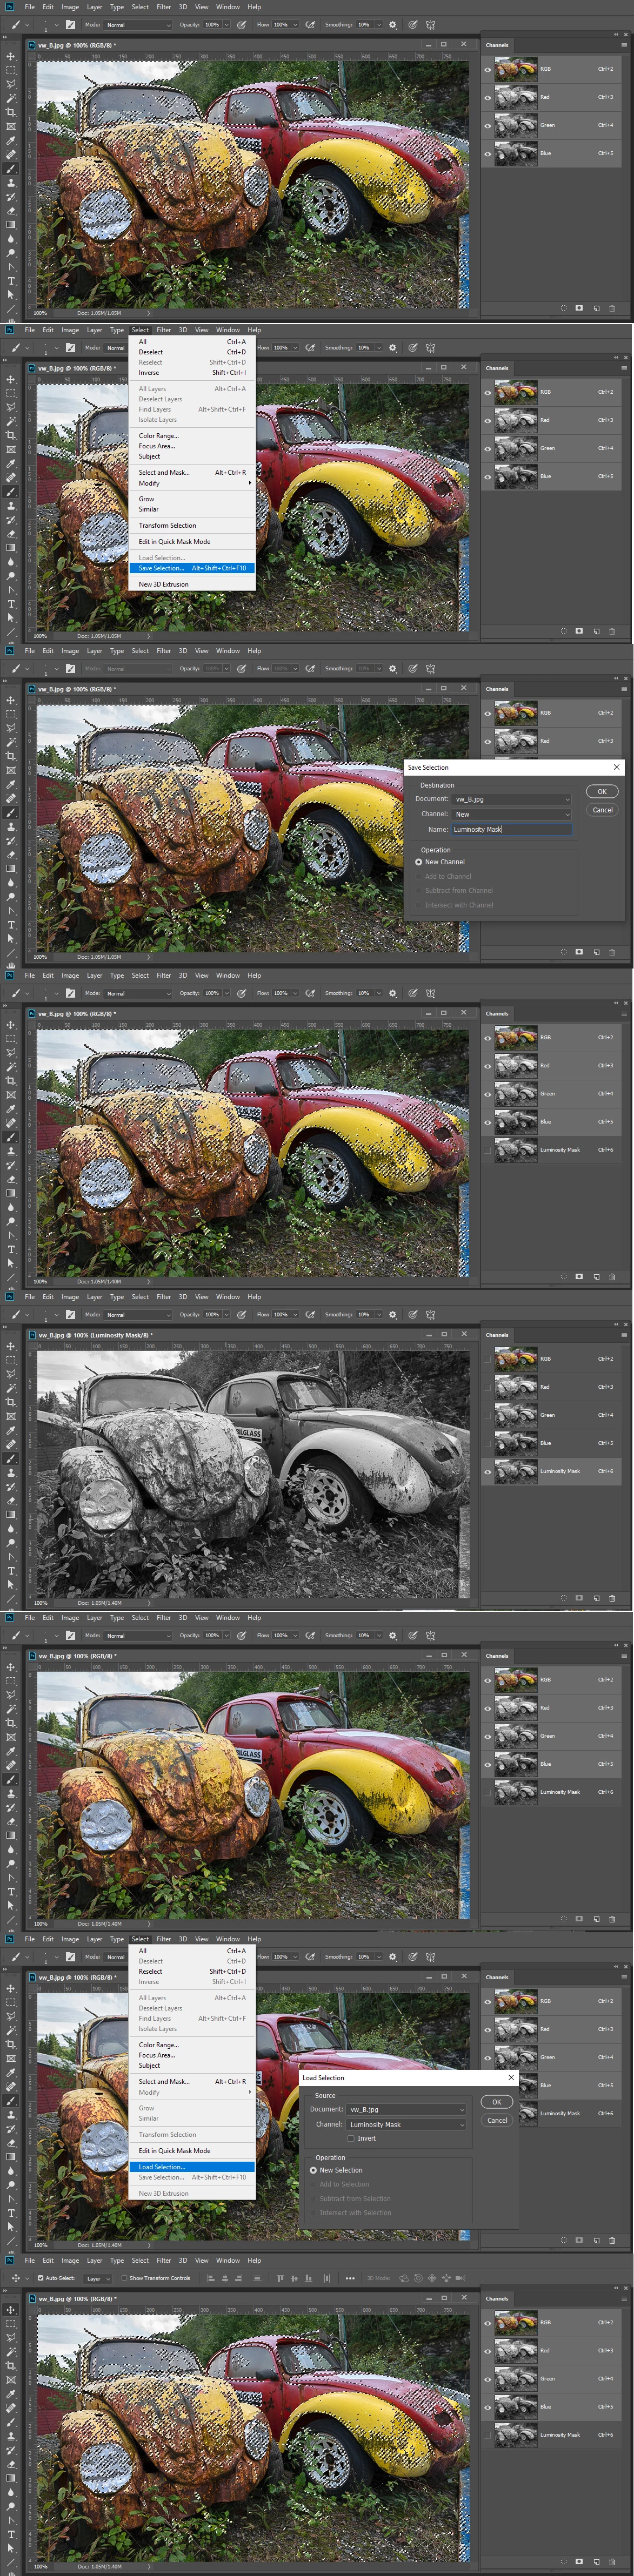Click Channels trash icon in grayscale Luminosity Mask view

(x=612, y=1597)
